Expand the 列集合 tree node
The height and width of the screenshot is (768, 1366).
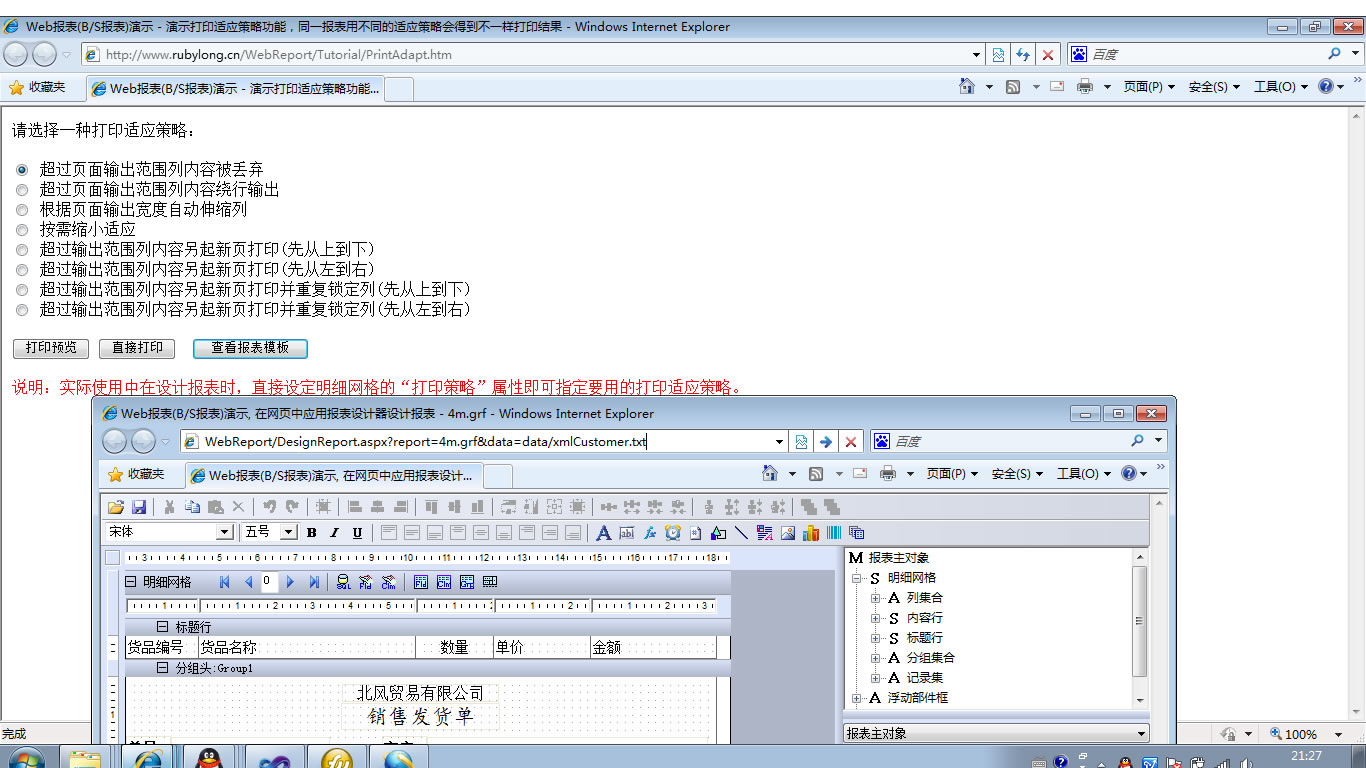tap(875, 598)
